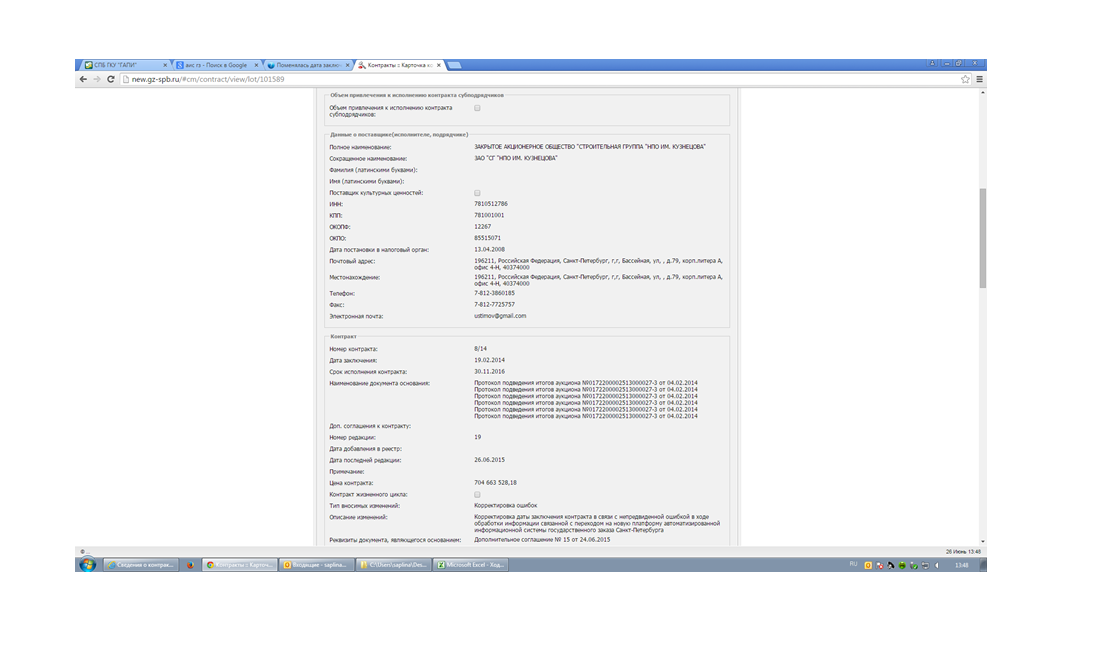Toggle subcontractor involvement volume checkbox

[x=478, y=108]
